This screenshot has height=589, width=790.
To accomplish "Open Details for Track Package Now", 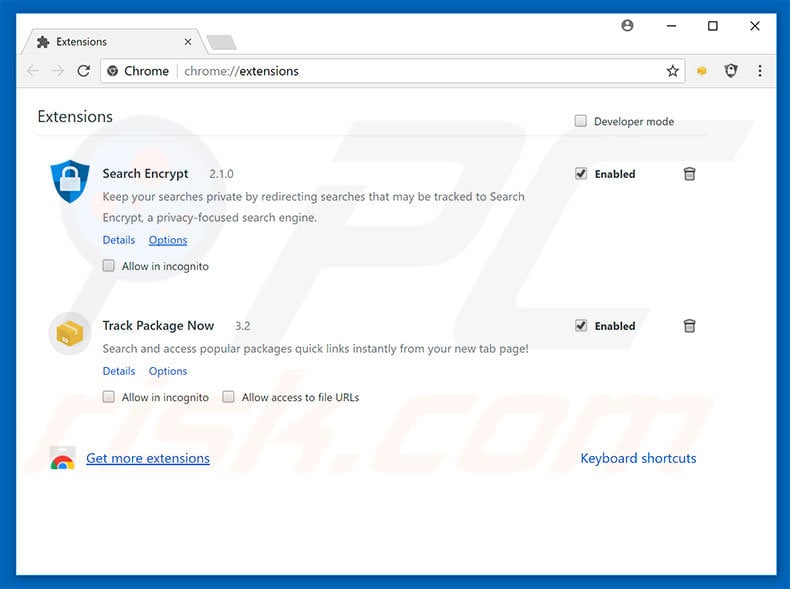I will 119,371.
